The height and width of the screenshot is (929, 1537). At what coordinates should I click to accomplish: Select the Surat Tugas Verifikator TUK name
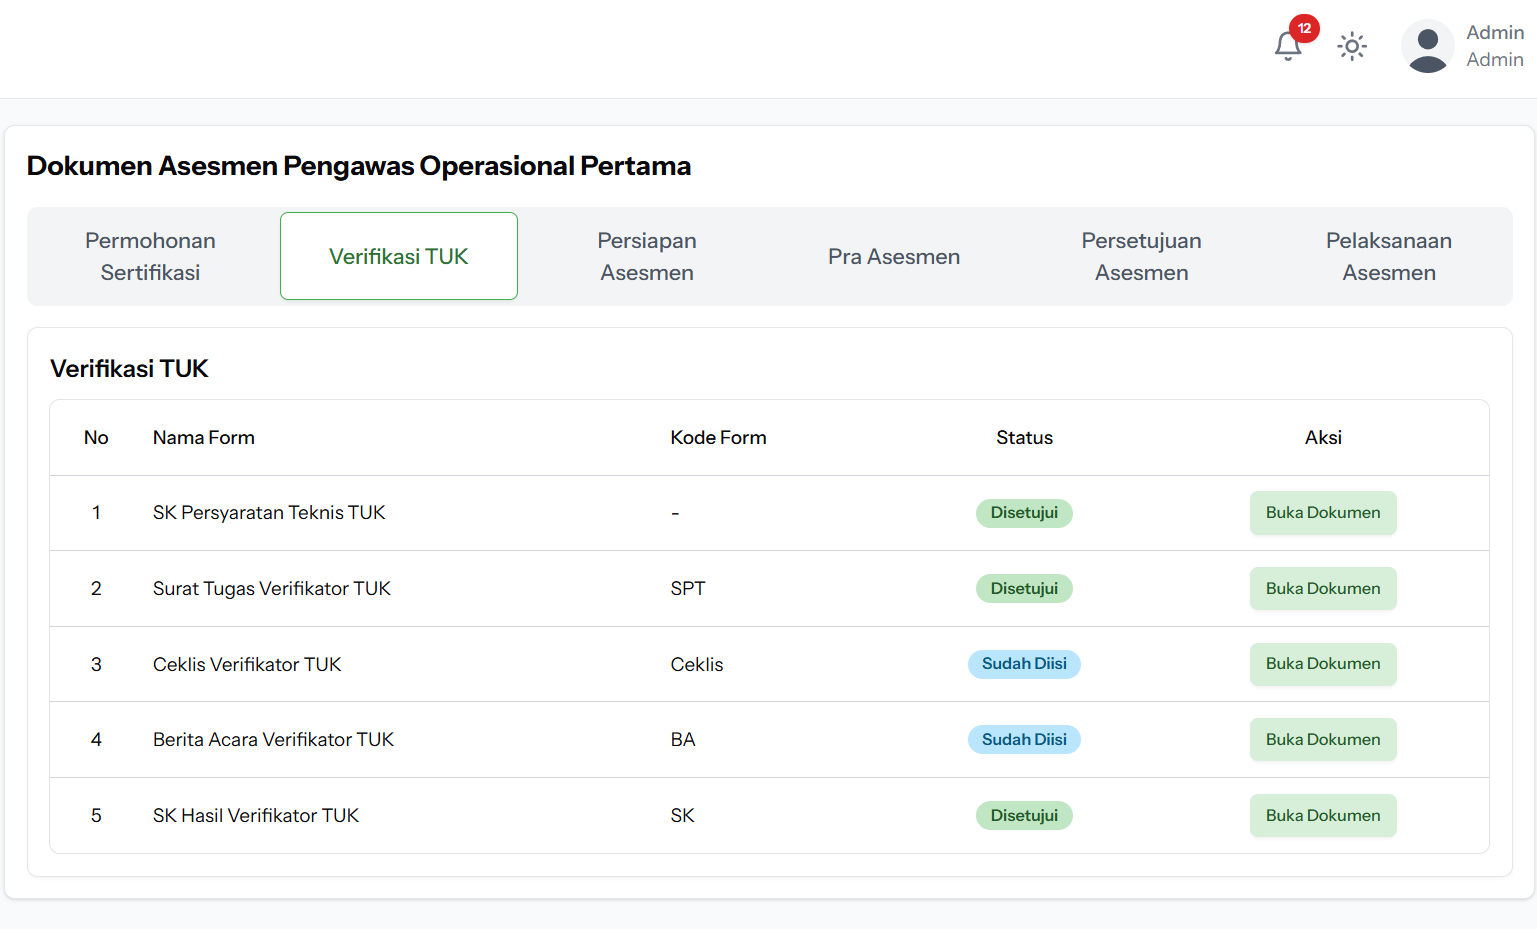pos(272,589)
